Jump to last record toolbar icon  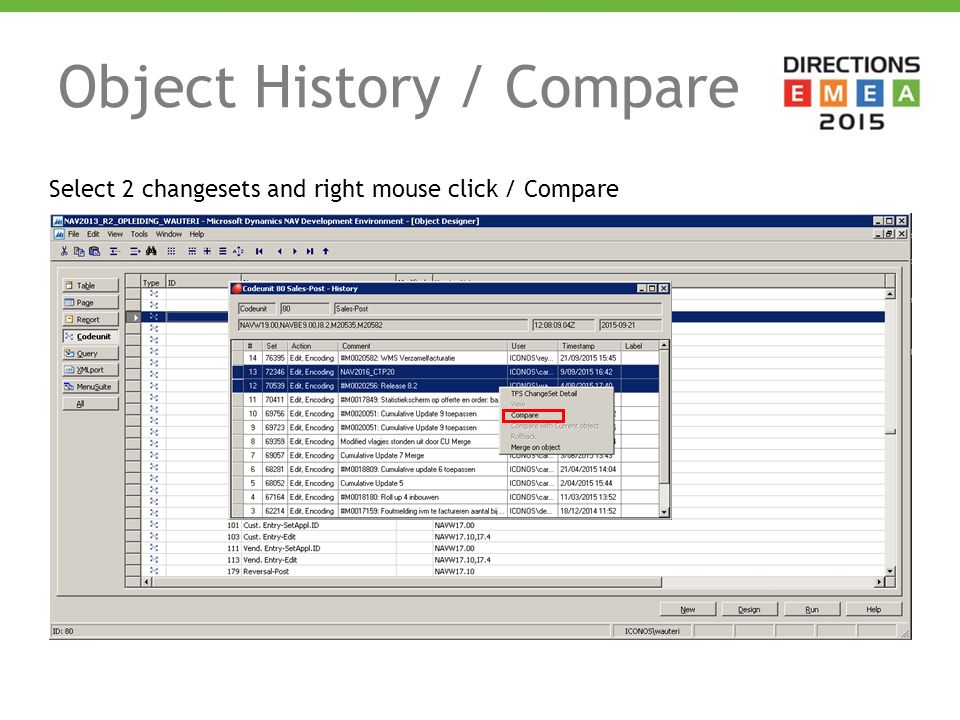pyautogui.click(x=310, y=251)
